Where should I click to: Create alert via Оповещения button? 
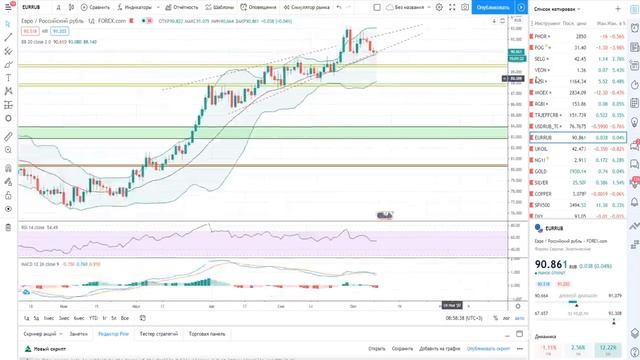point(258,7)
